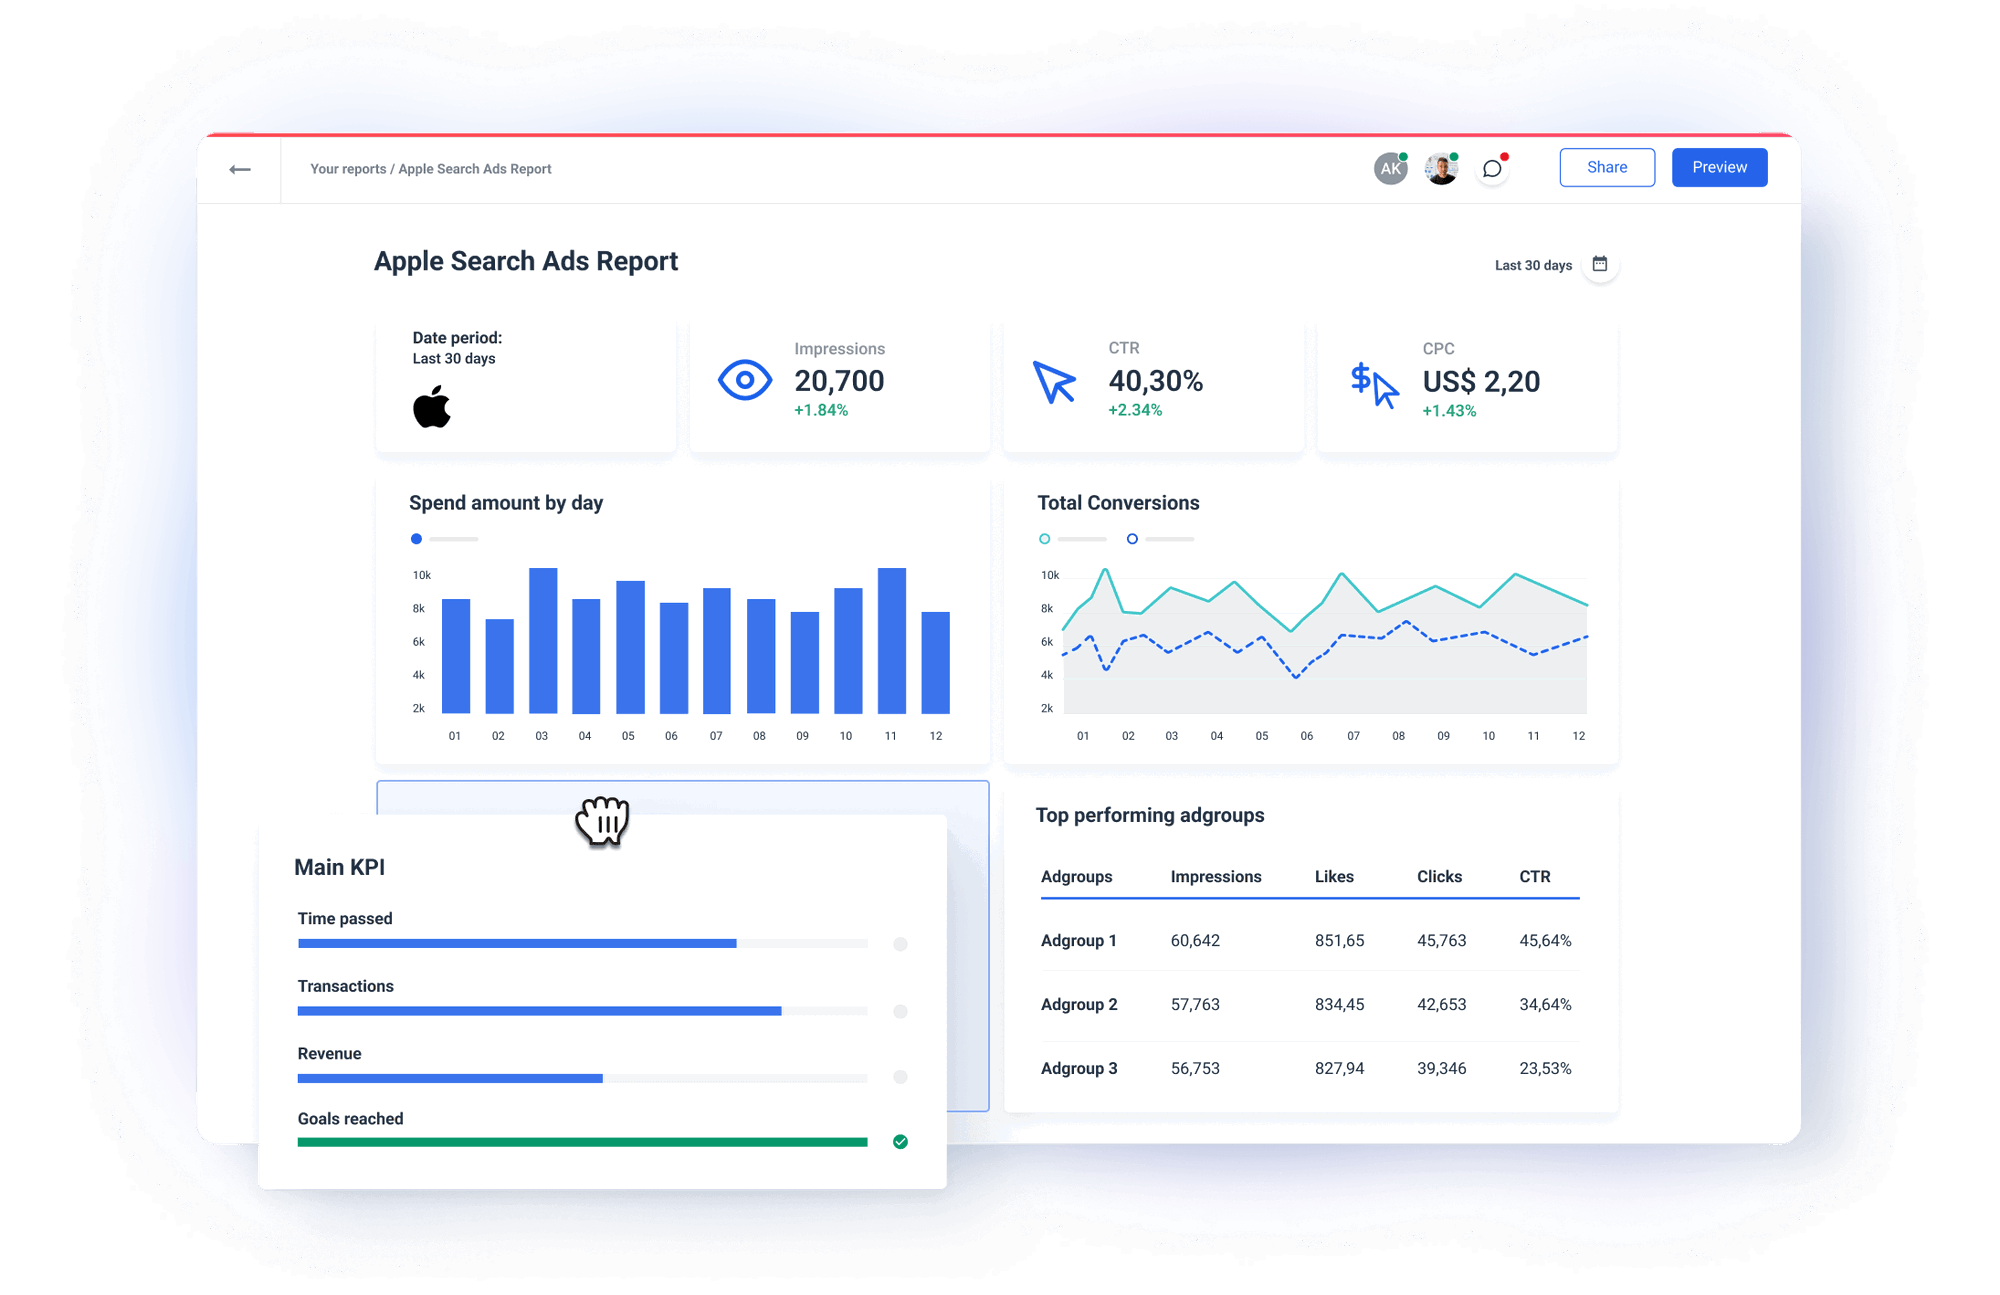
Task: Click the Goals reached progress bar
Action: 582,1142
